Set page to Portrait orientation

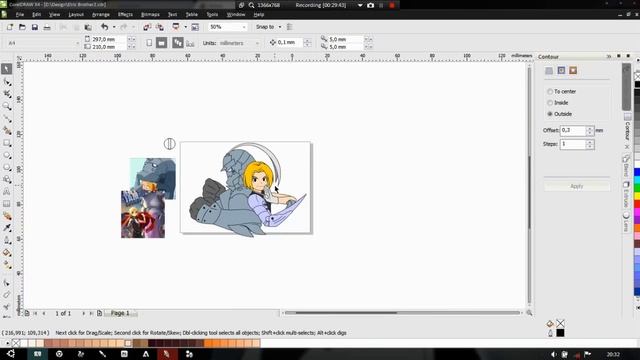tap(149, 43)
